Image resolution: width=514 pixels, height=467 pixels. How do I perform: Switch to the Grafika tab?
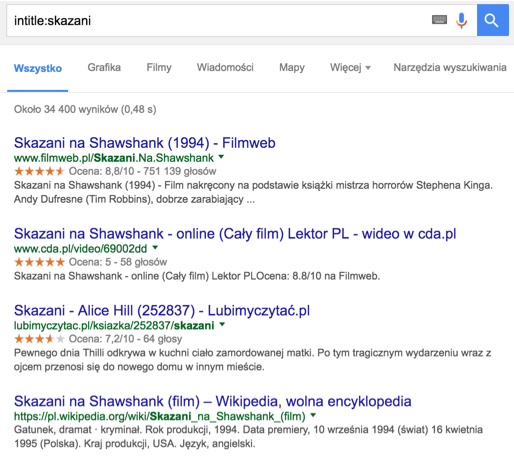104,67
